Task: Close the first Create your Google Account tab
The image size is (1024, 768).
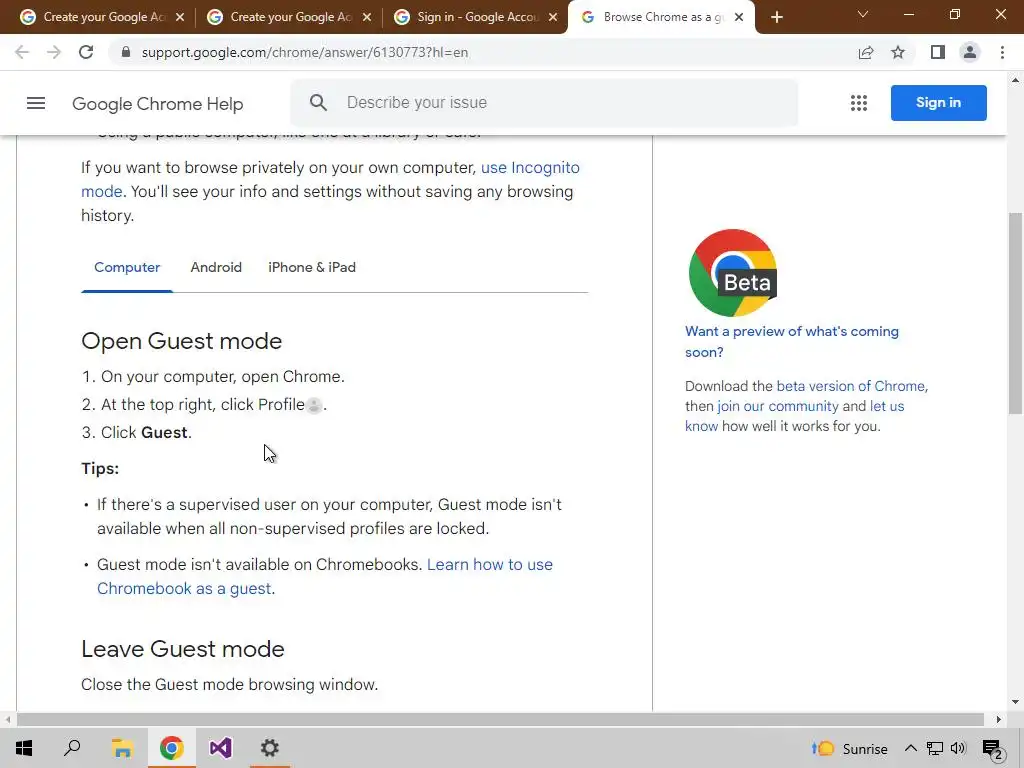Action: (x=180, y=18)
